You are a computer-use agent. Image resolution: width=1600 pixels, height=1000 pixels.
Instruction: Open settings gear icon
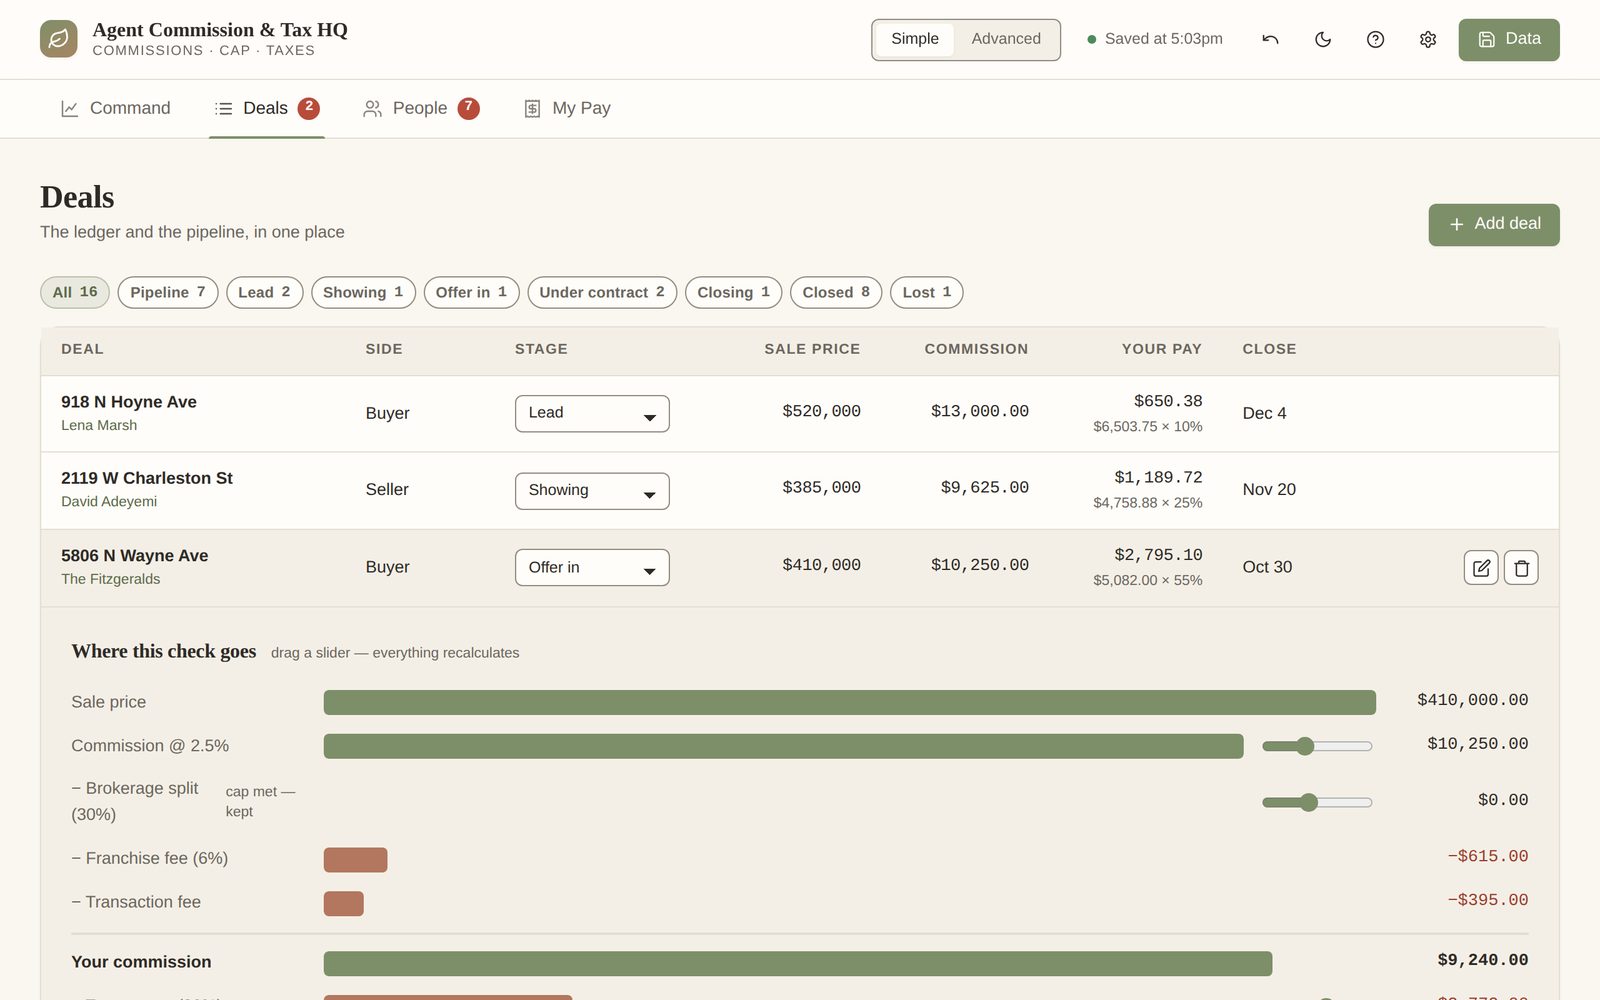[1428, 39]
